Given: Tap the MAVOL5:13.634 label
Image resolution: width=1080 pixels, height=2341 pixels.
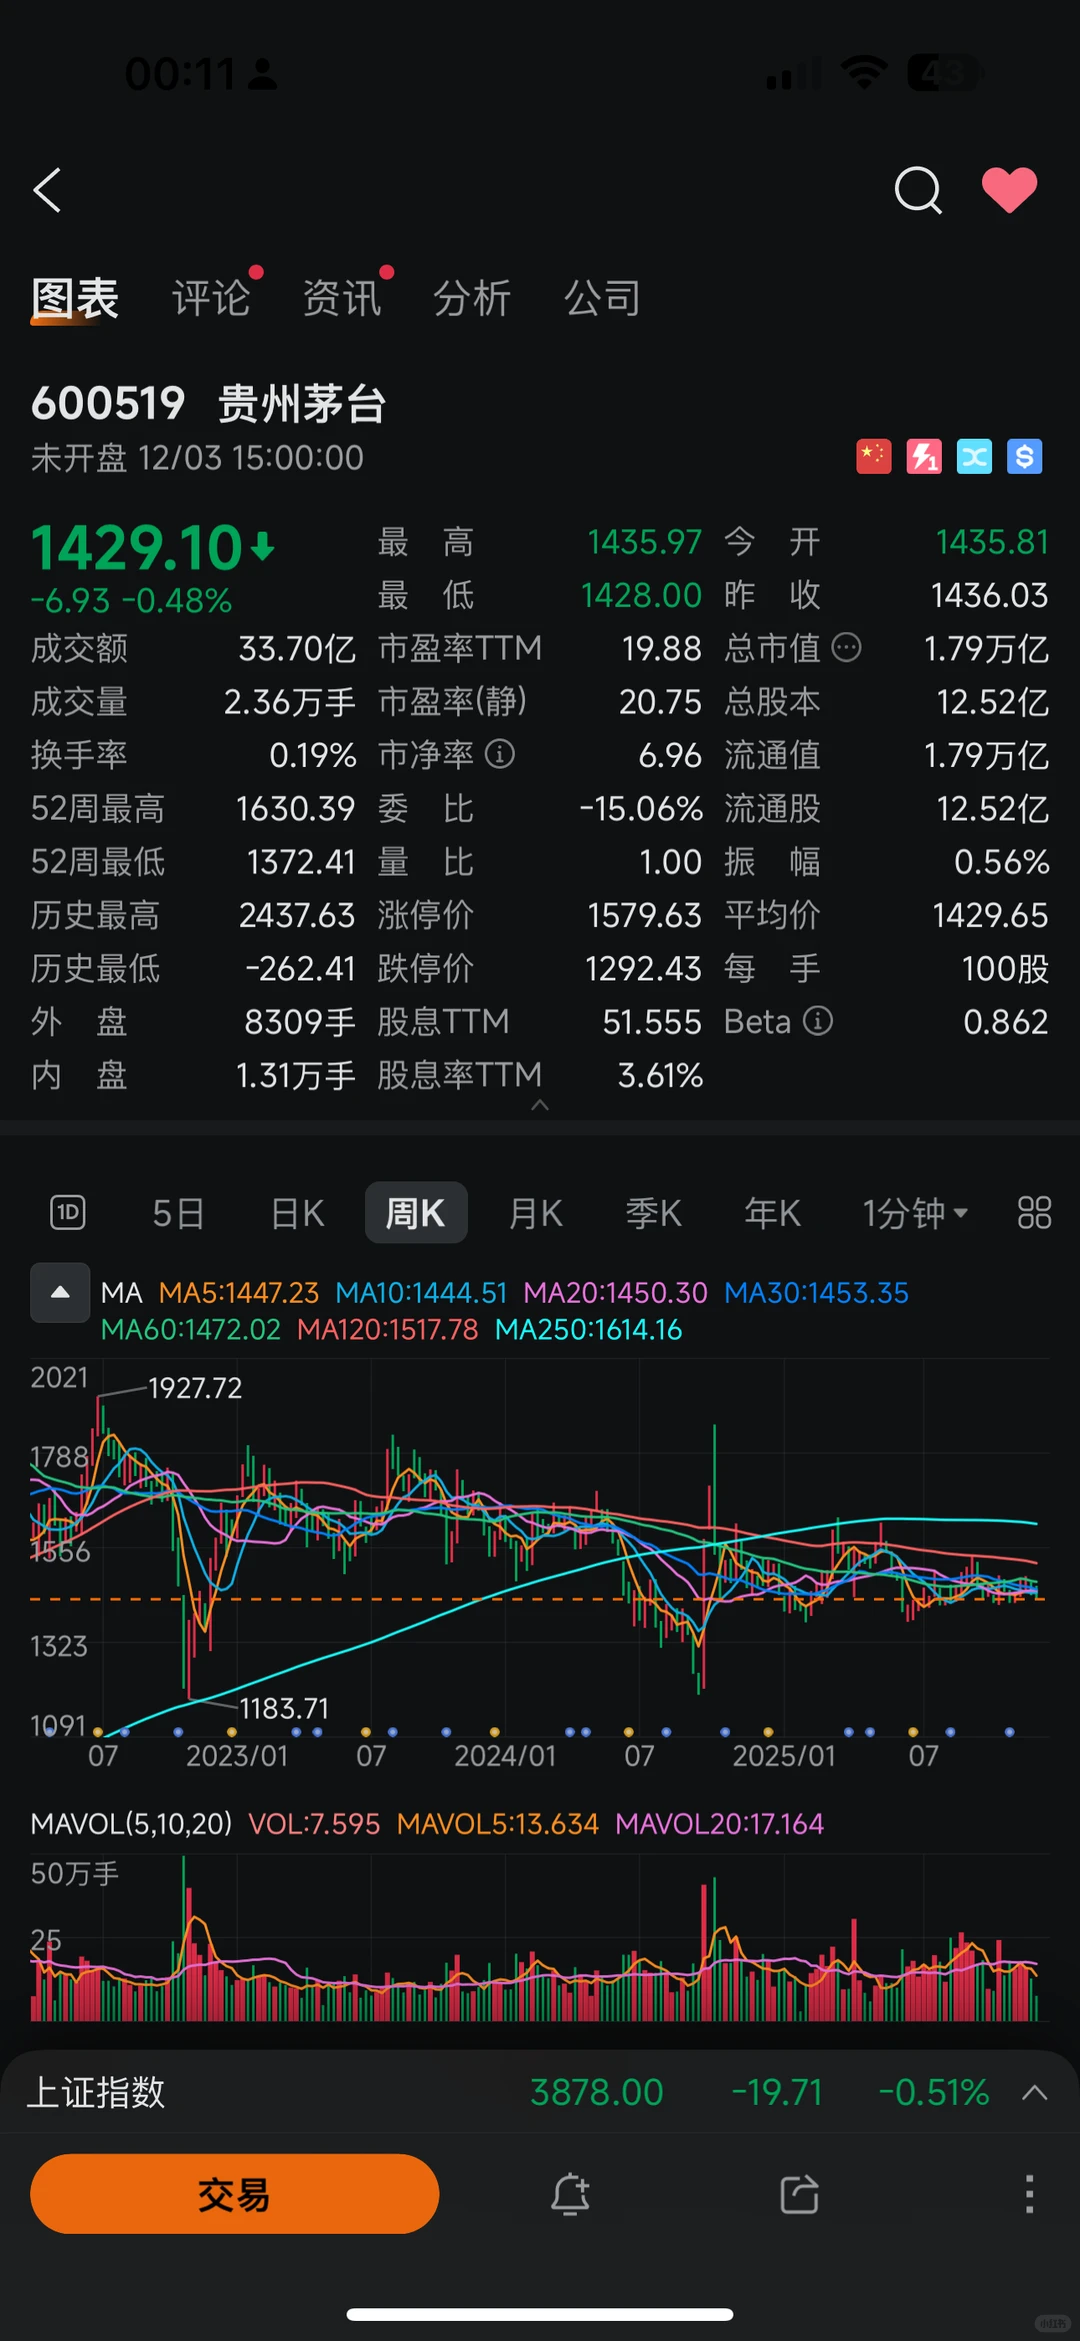Looking at the screenshot, I should coord(498,1824).
